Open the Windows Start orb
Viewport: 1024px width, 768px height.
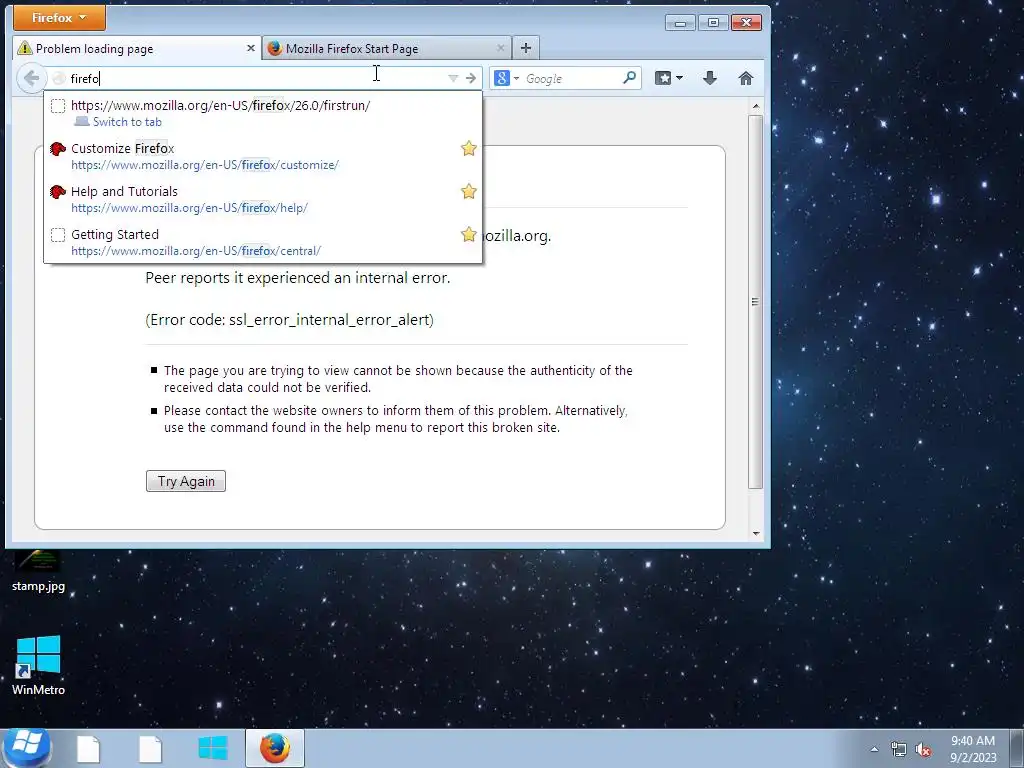point(27,748)
